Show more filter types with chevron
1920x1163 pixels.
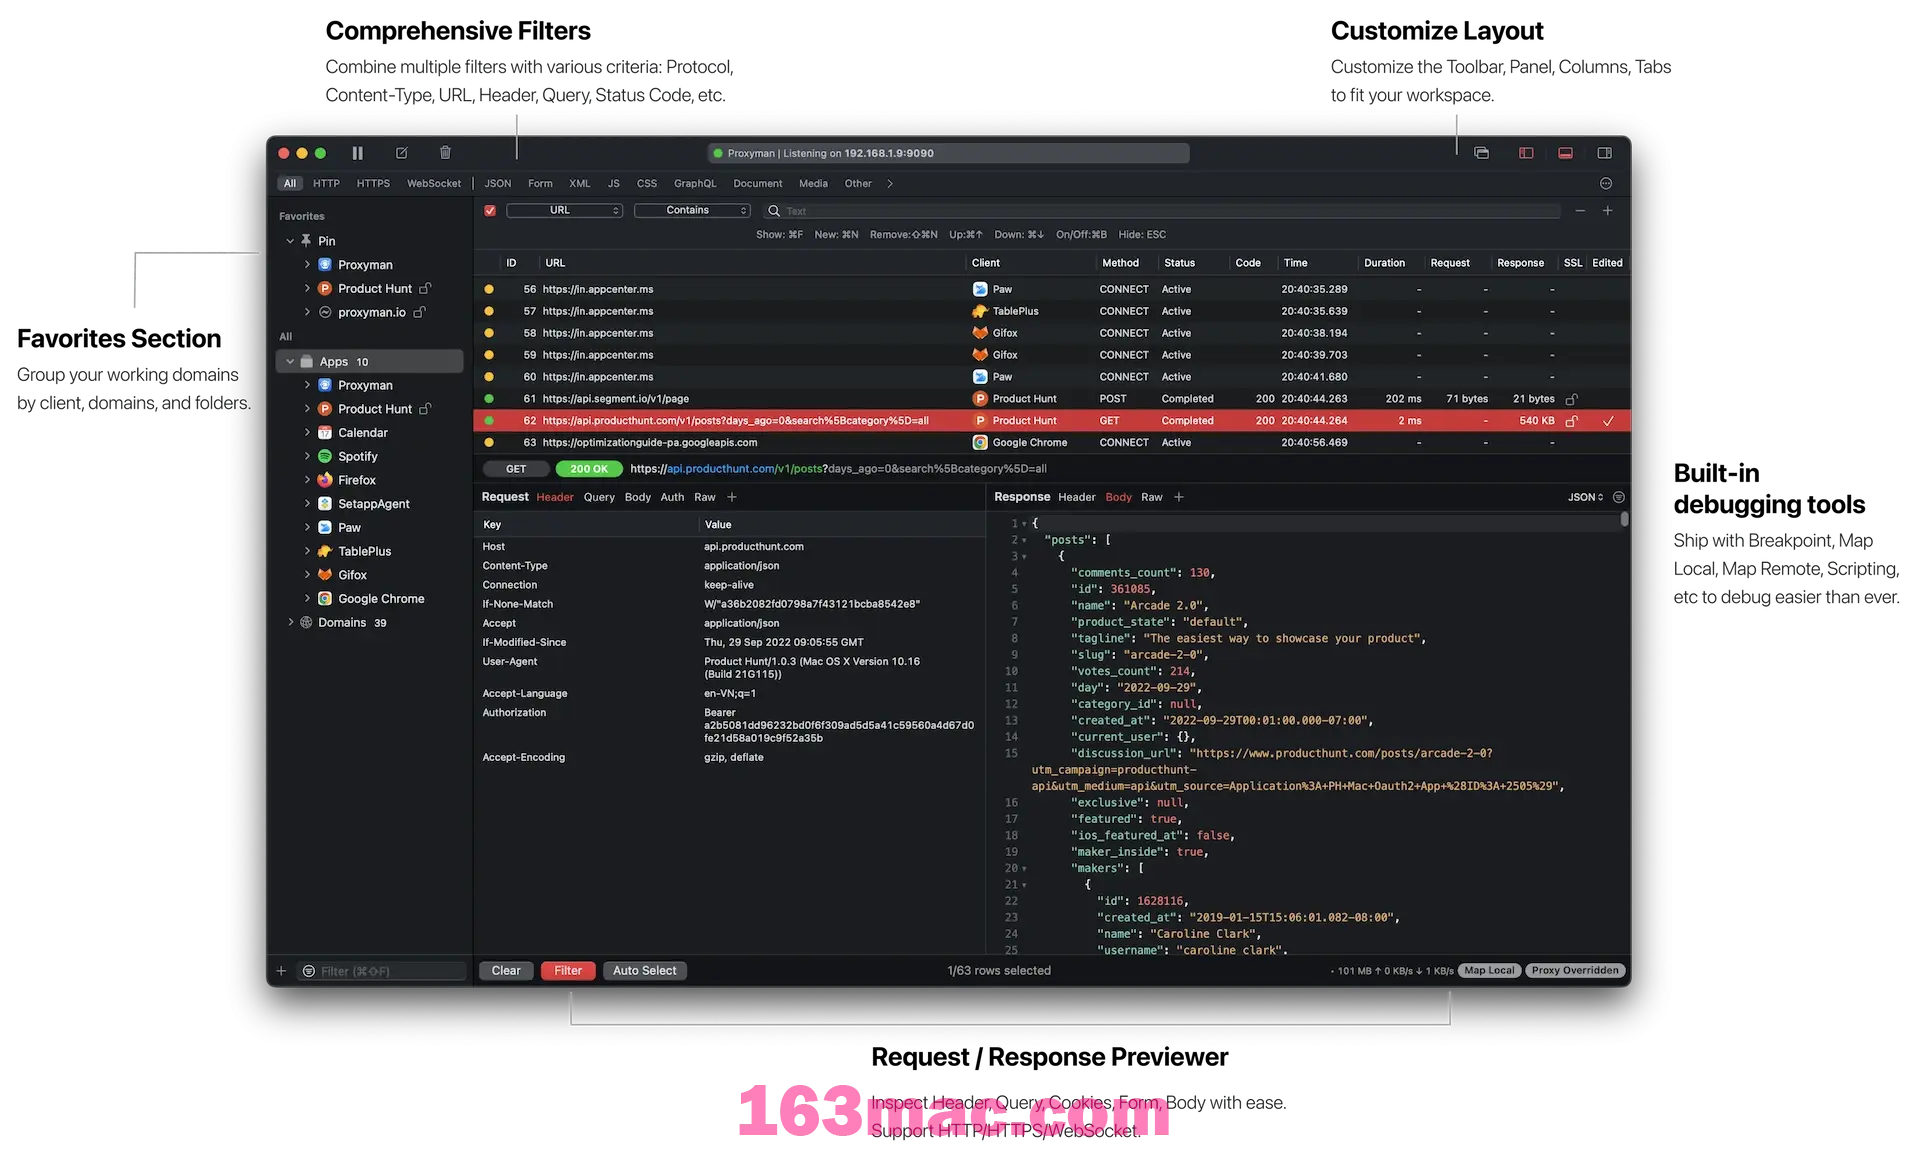890,184
